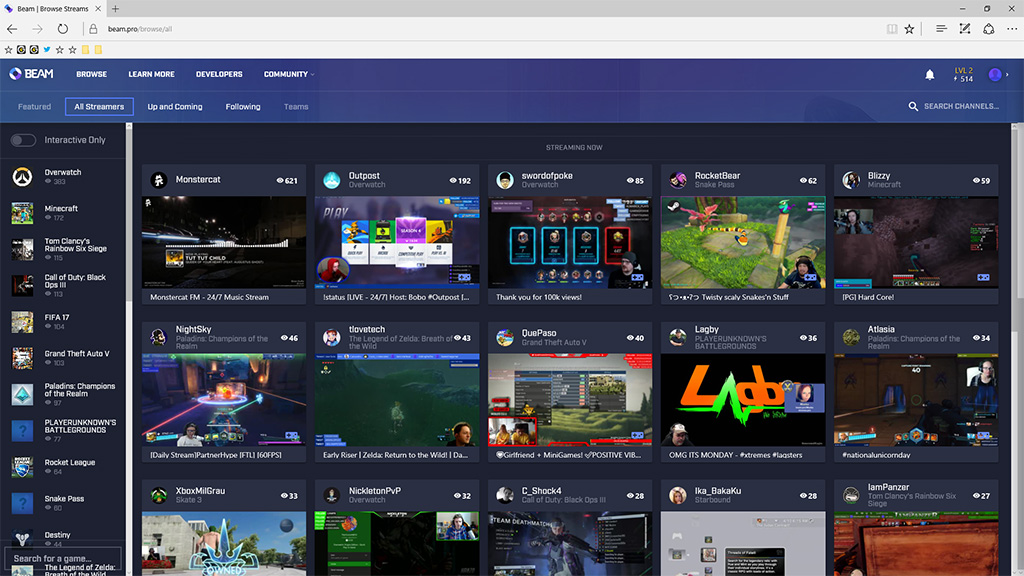Select the Overwatch game icon
Screen dimensions: 1024x576
(22, 176)
